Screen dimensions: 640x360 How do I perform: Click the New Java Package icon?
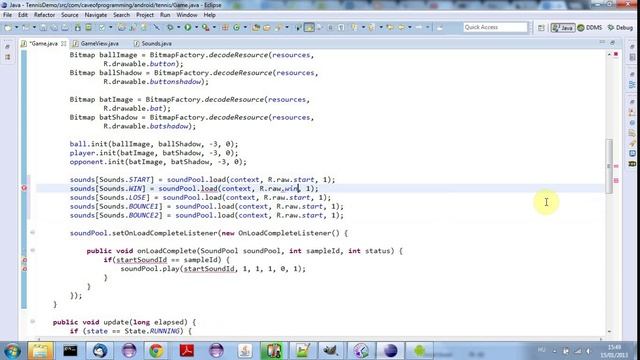click(x=224, y=28)
